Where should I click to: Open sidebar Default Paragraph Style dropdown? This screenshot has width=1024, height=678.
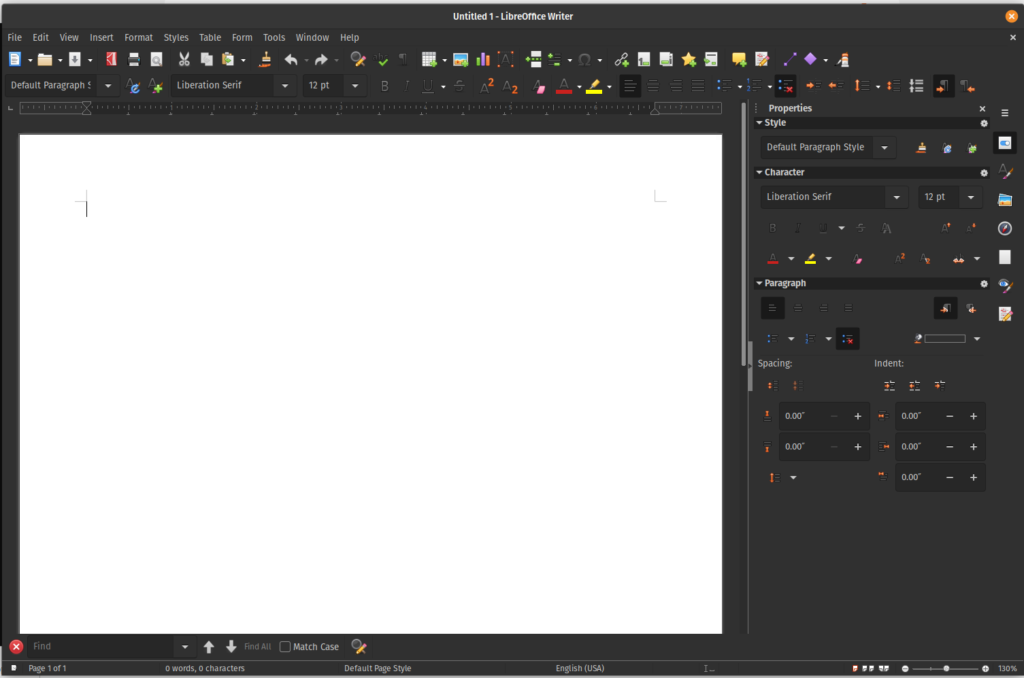[x=884, y=148]
